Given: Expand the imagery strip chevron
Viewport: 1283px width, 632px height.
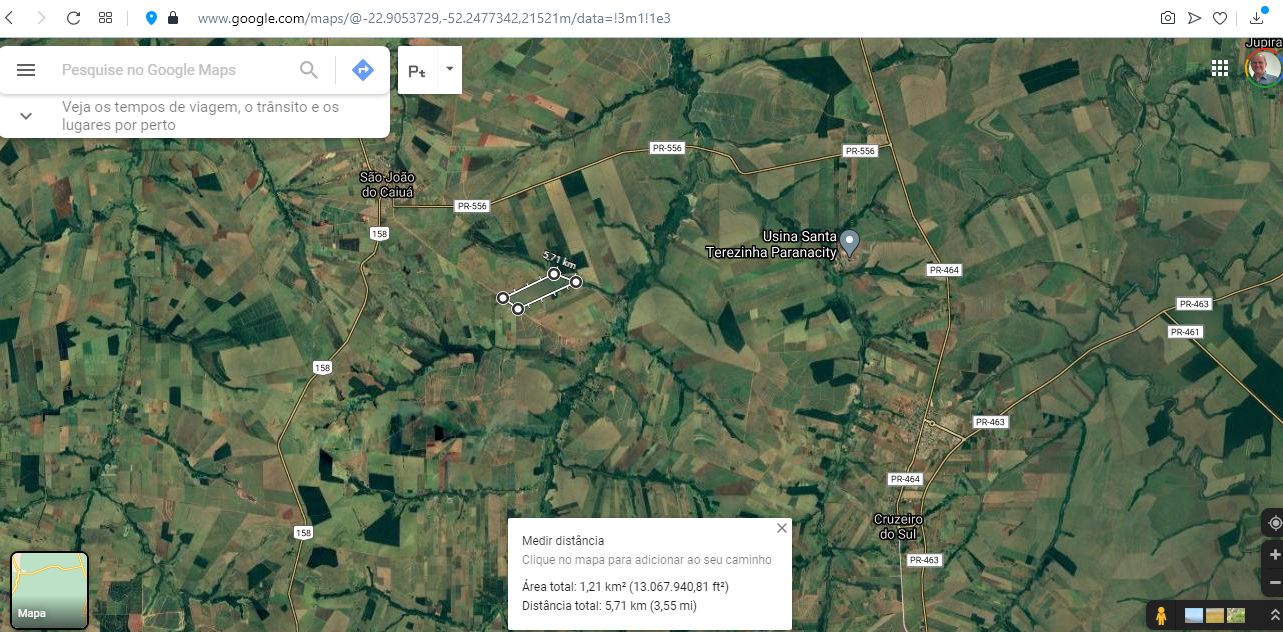Looking at the screenshot, I should tap(1274, 615).
